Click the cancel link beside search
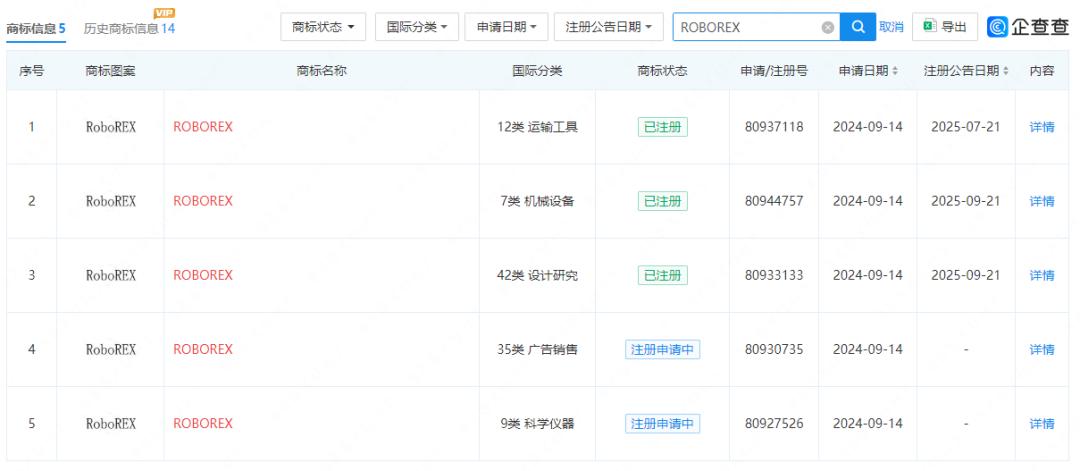1080x471 pixels. click(891, 27)
